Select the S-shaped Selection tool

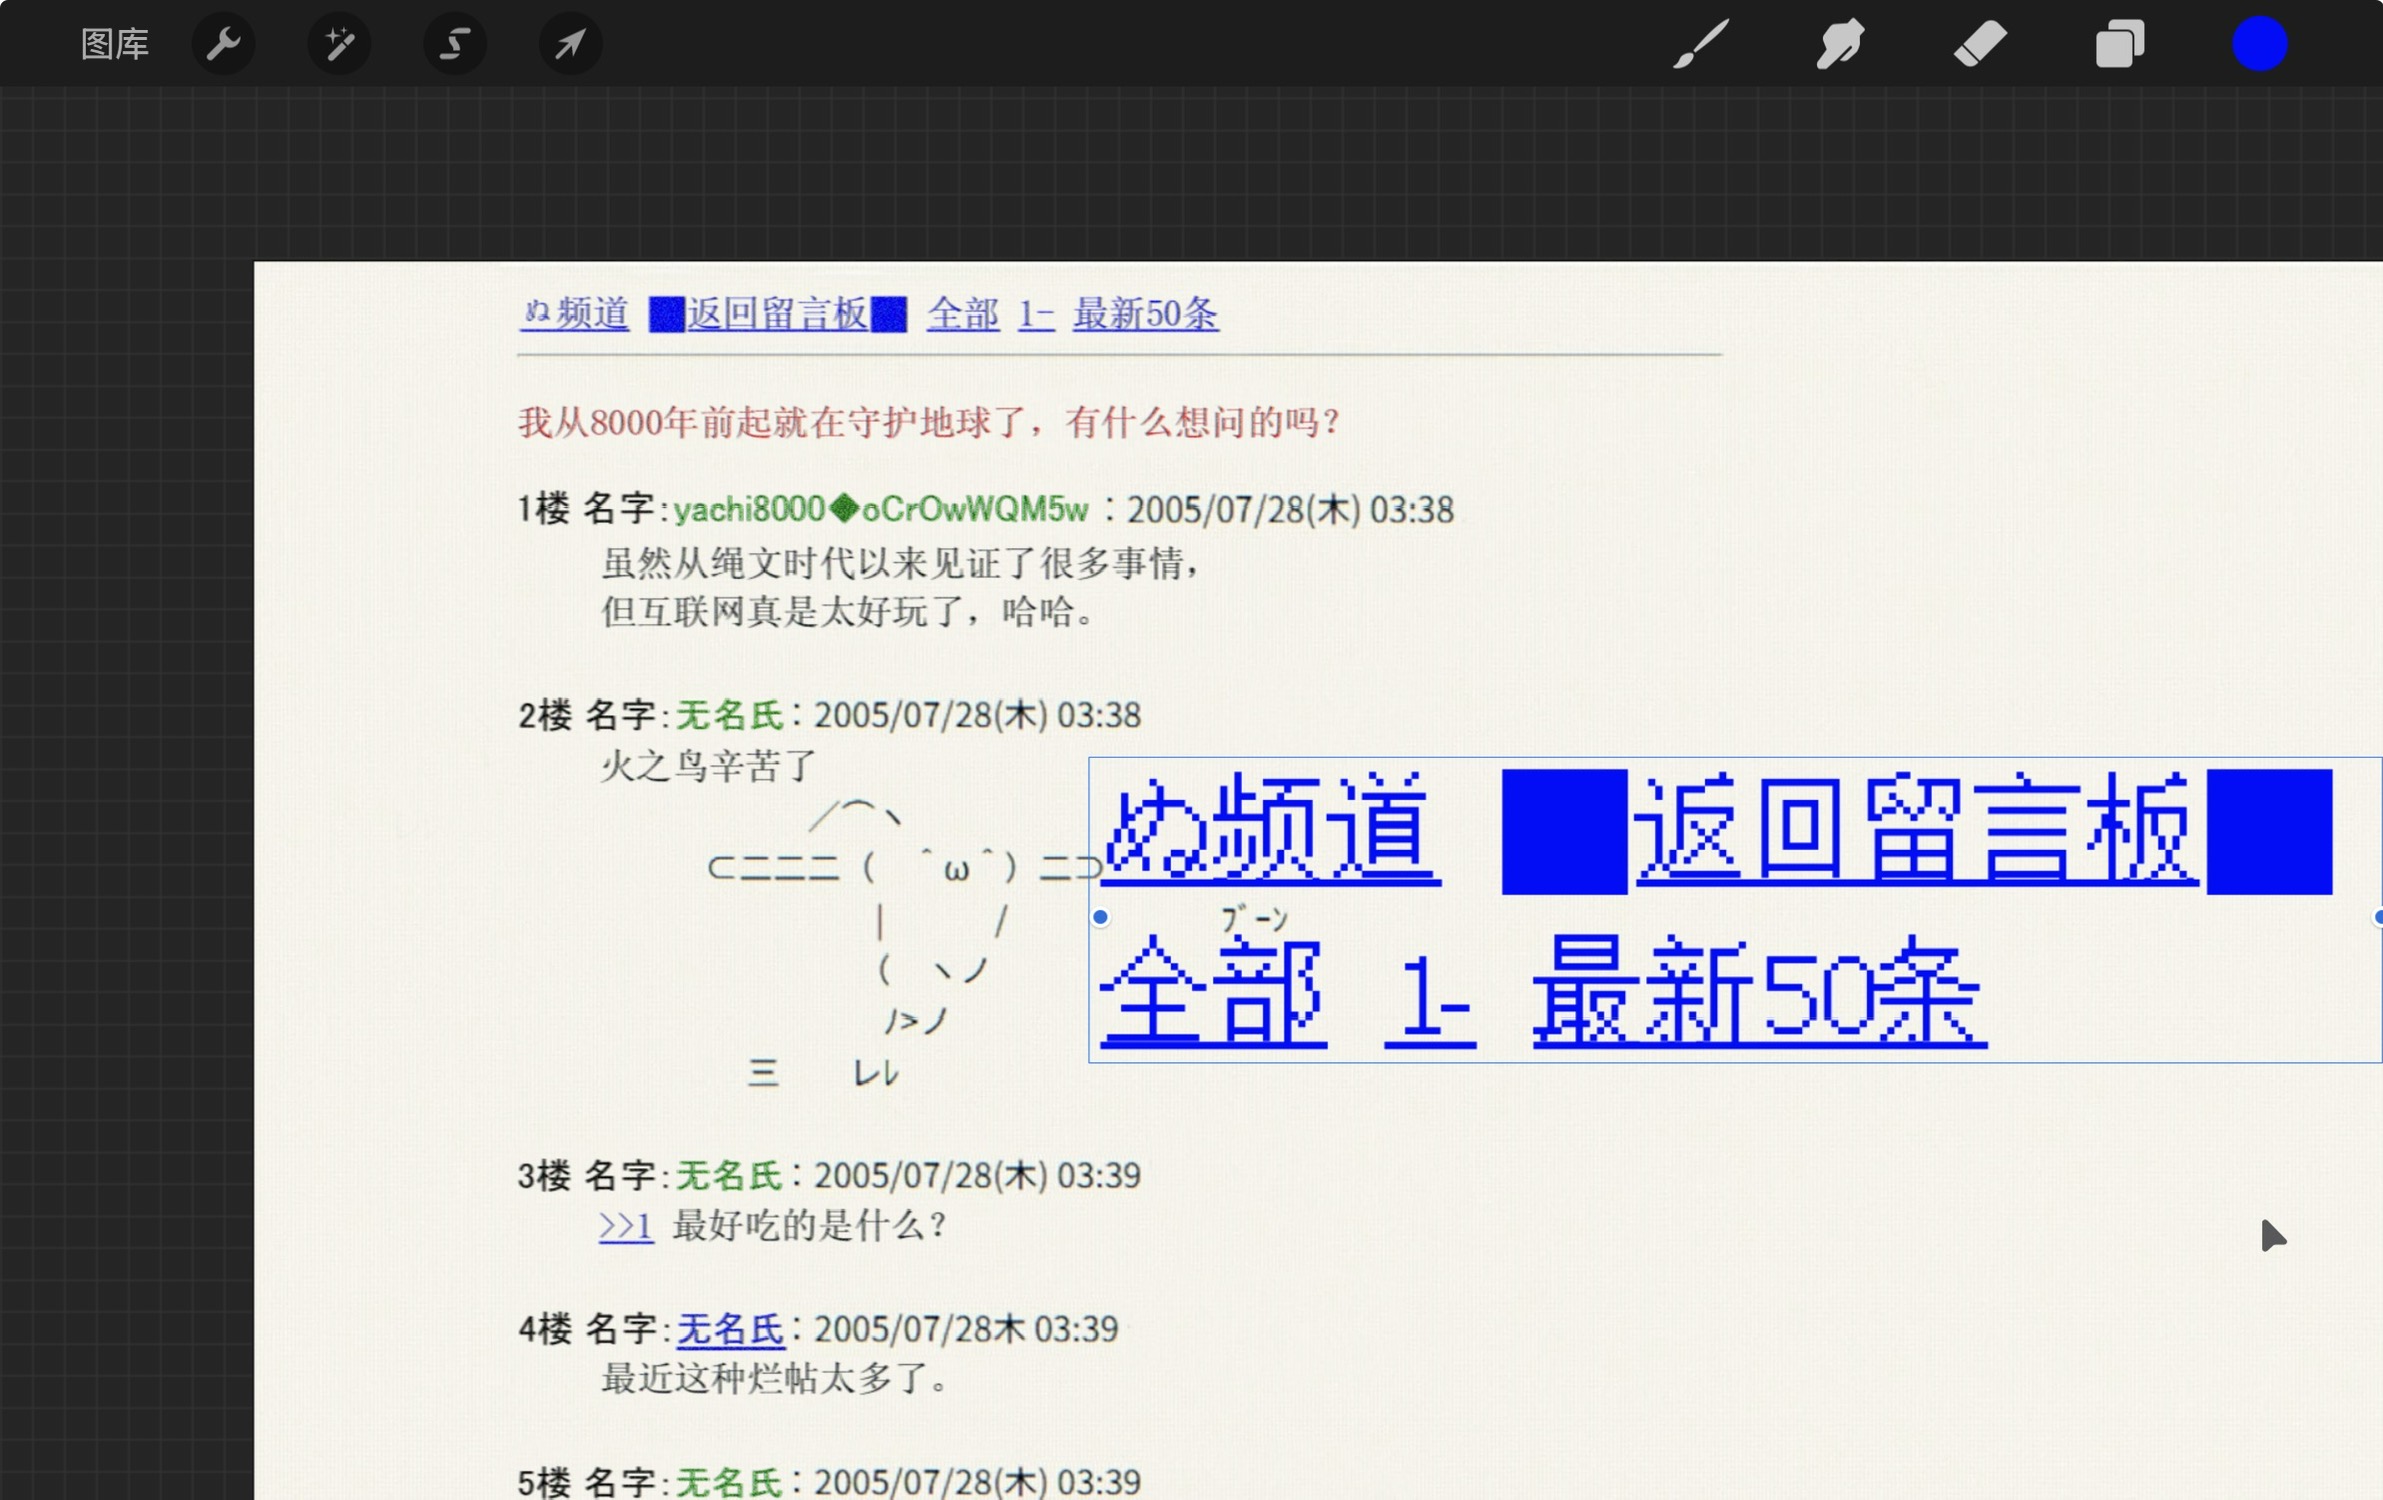click(455, 44)
